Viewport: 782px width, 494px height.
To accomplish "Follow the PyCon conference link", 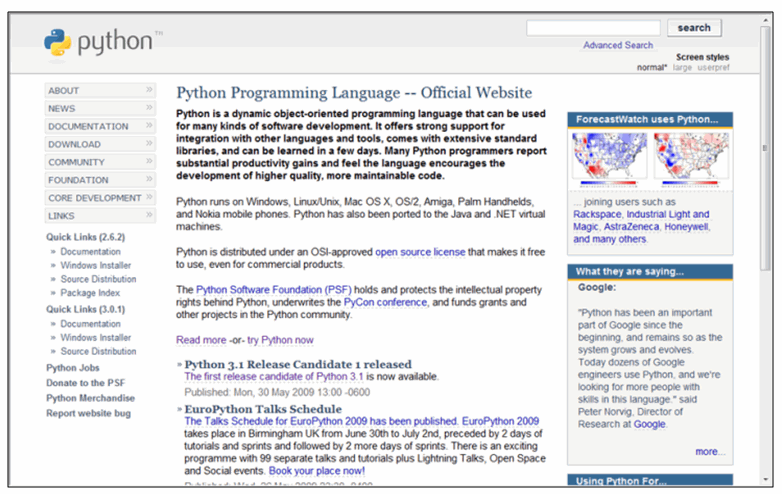I will coord(386,302).
